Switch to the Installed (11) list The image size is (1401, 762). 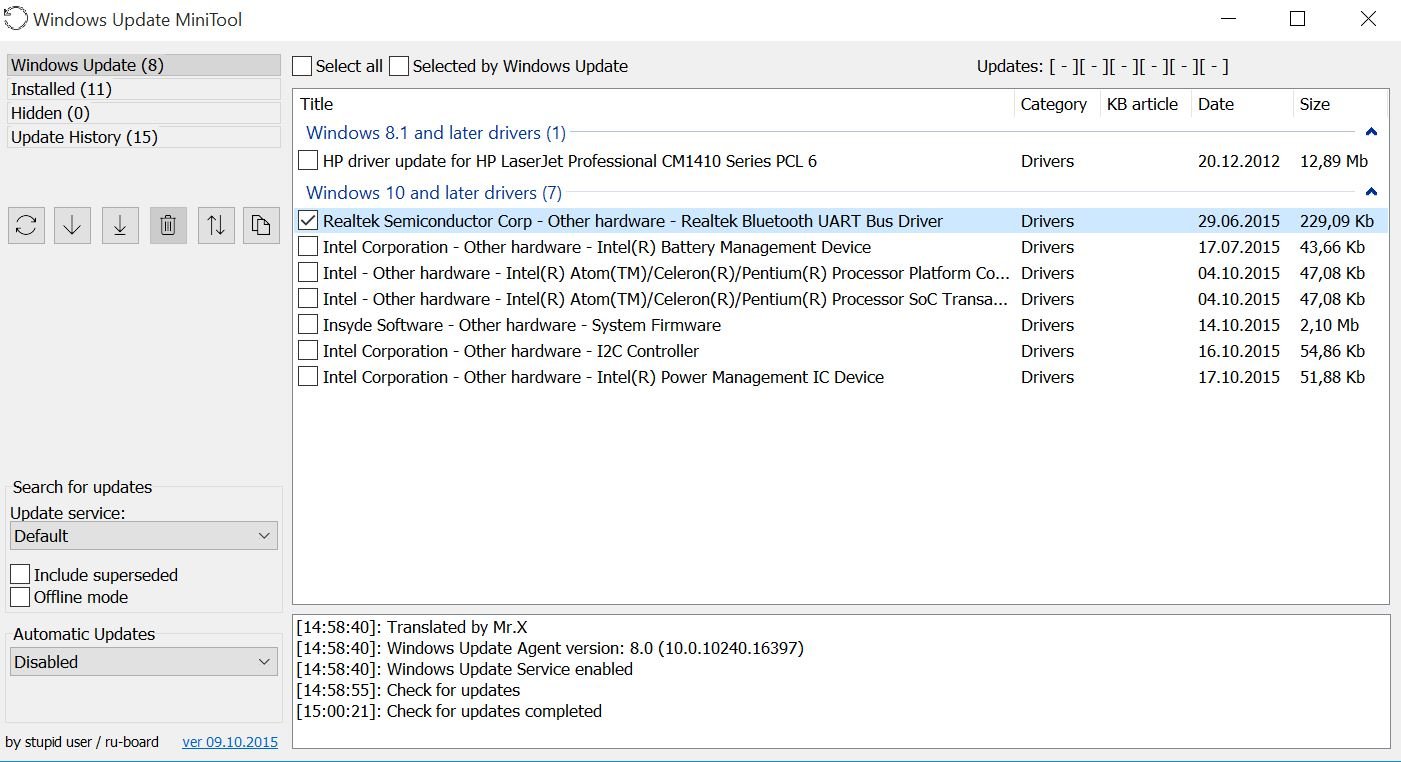(143, 89)
